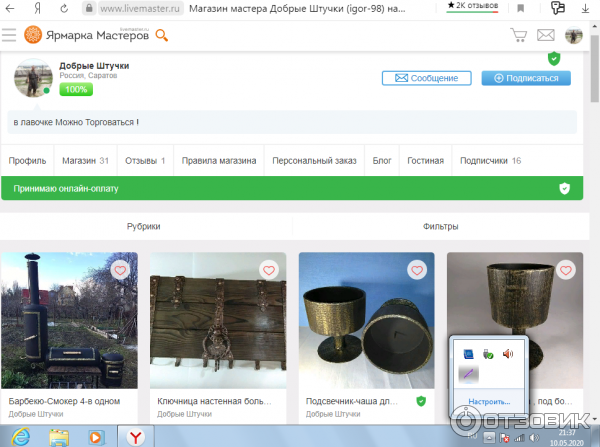Click the user avatar in site header
This screenshot has height=447, width=600.
click(574, 36)
